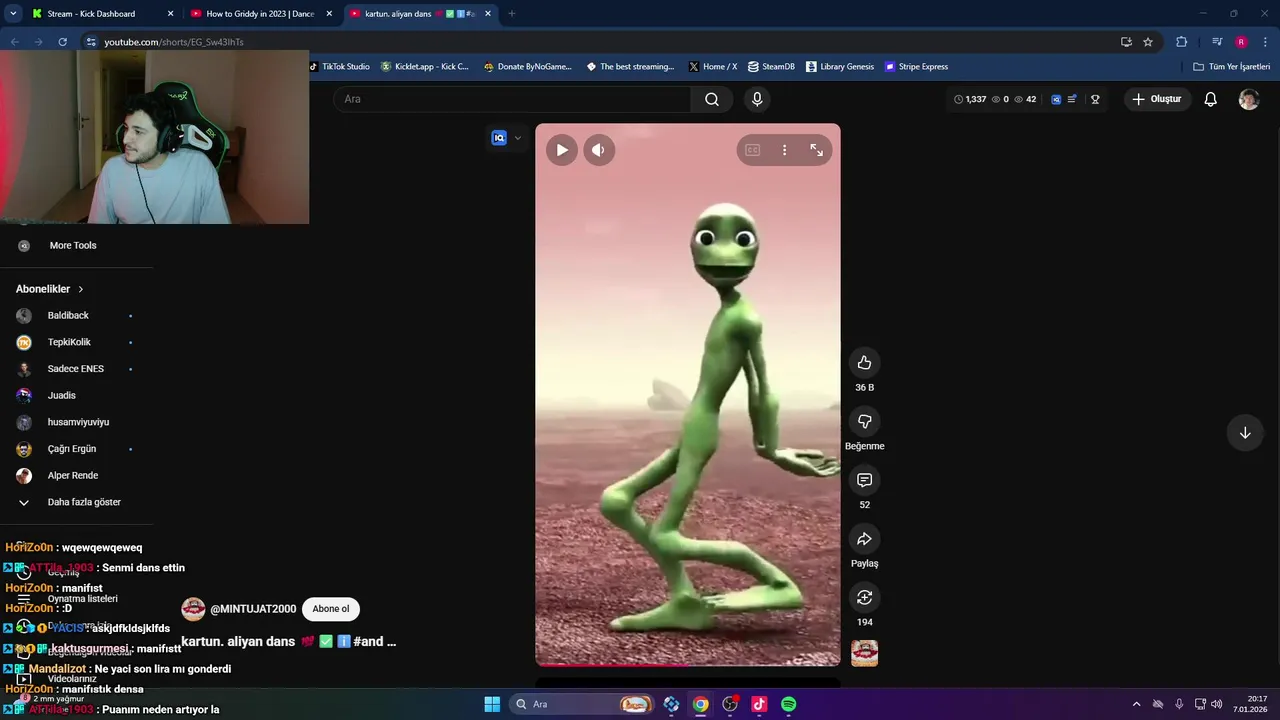
Task: Click the Oluştur create button
Action: [1157, 99]
